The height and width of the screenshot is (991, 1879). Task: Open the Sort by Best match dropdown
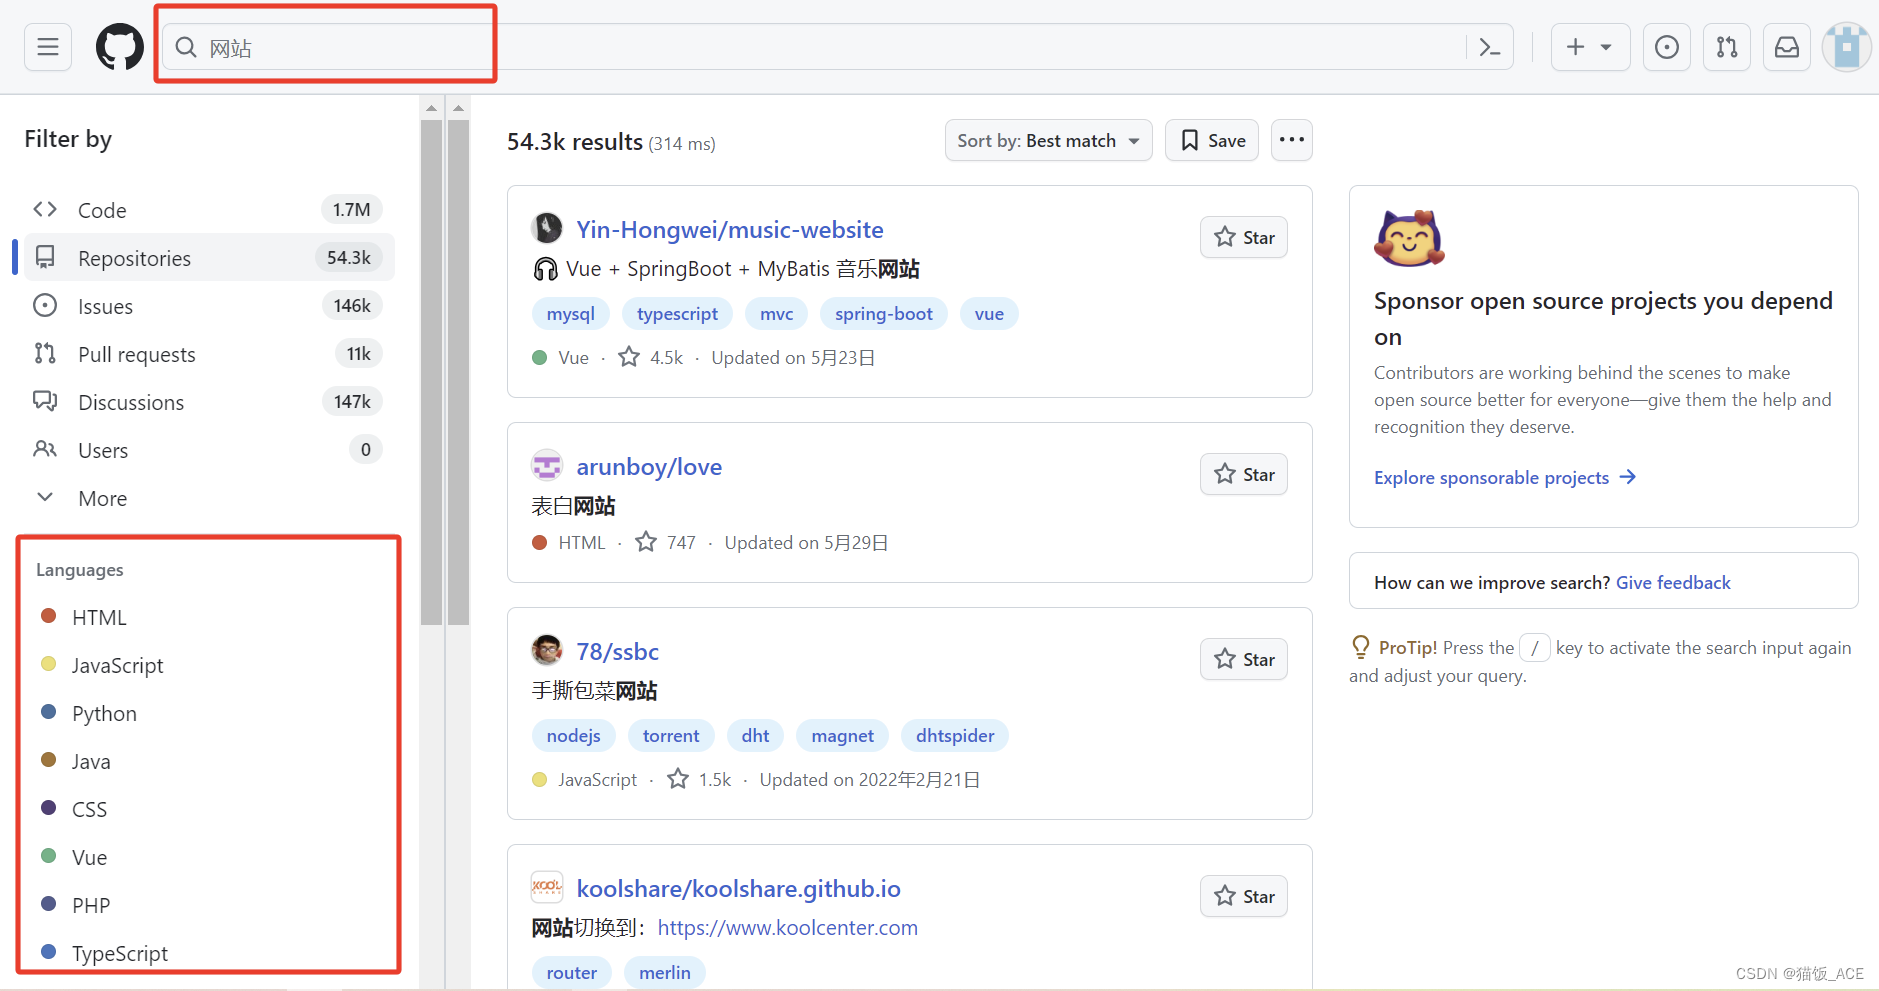(1048, 140)
